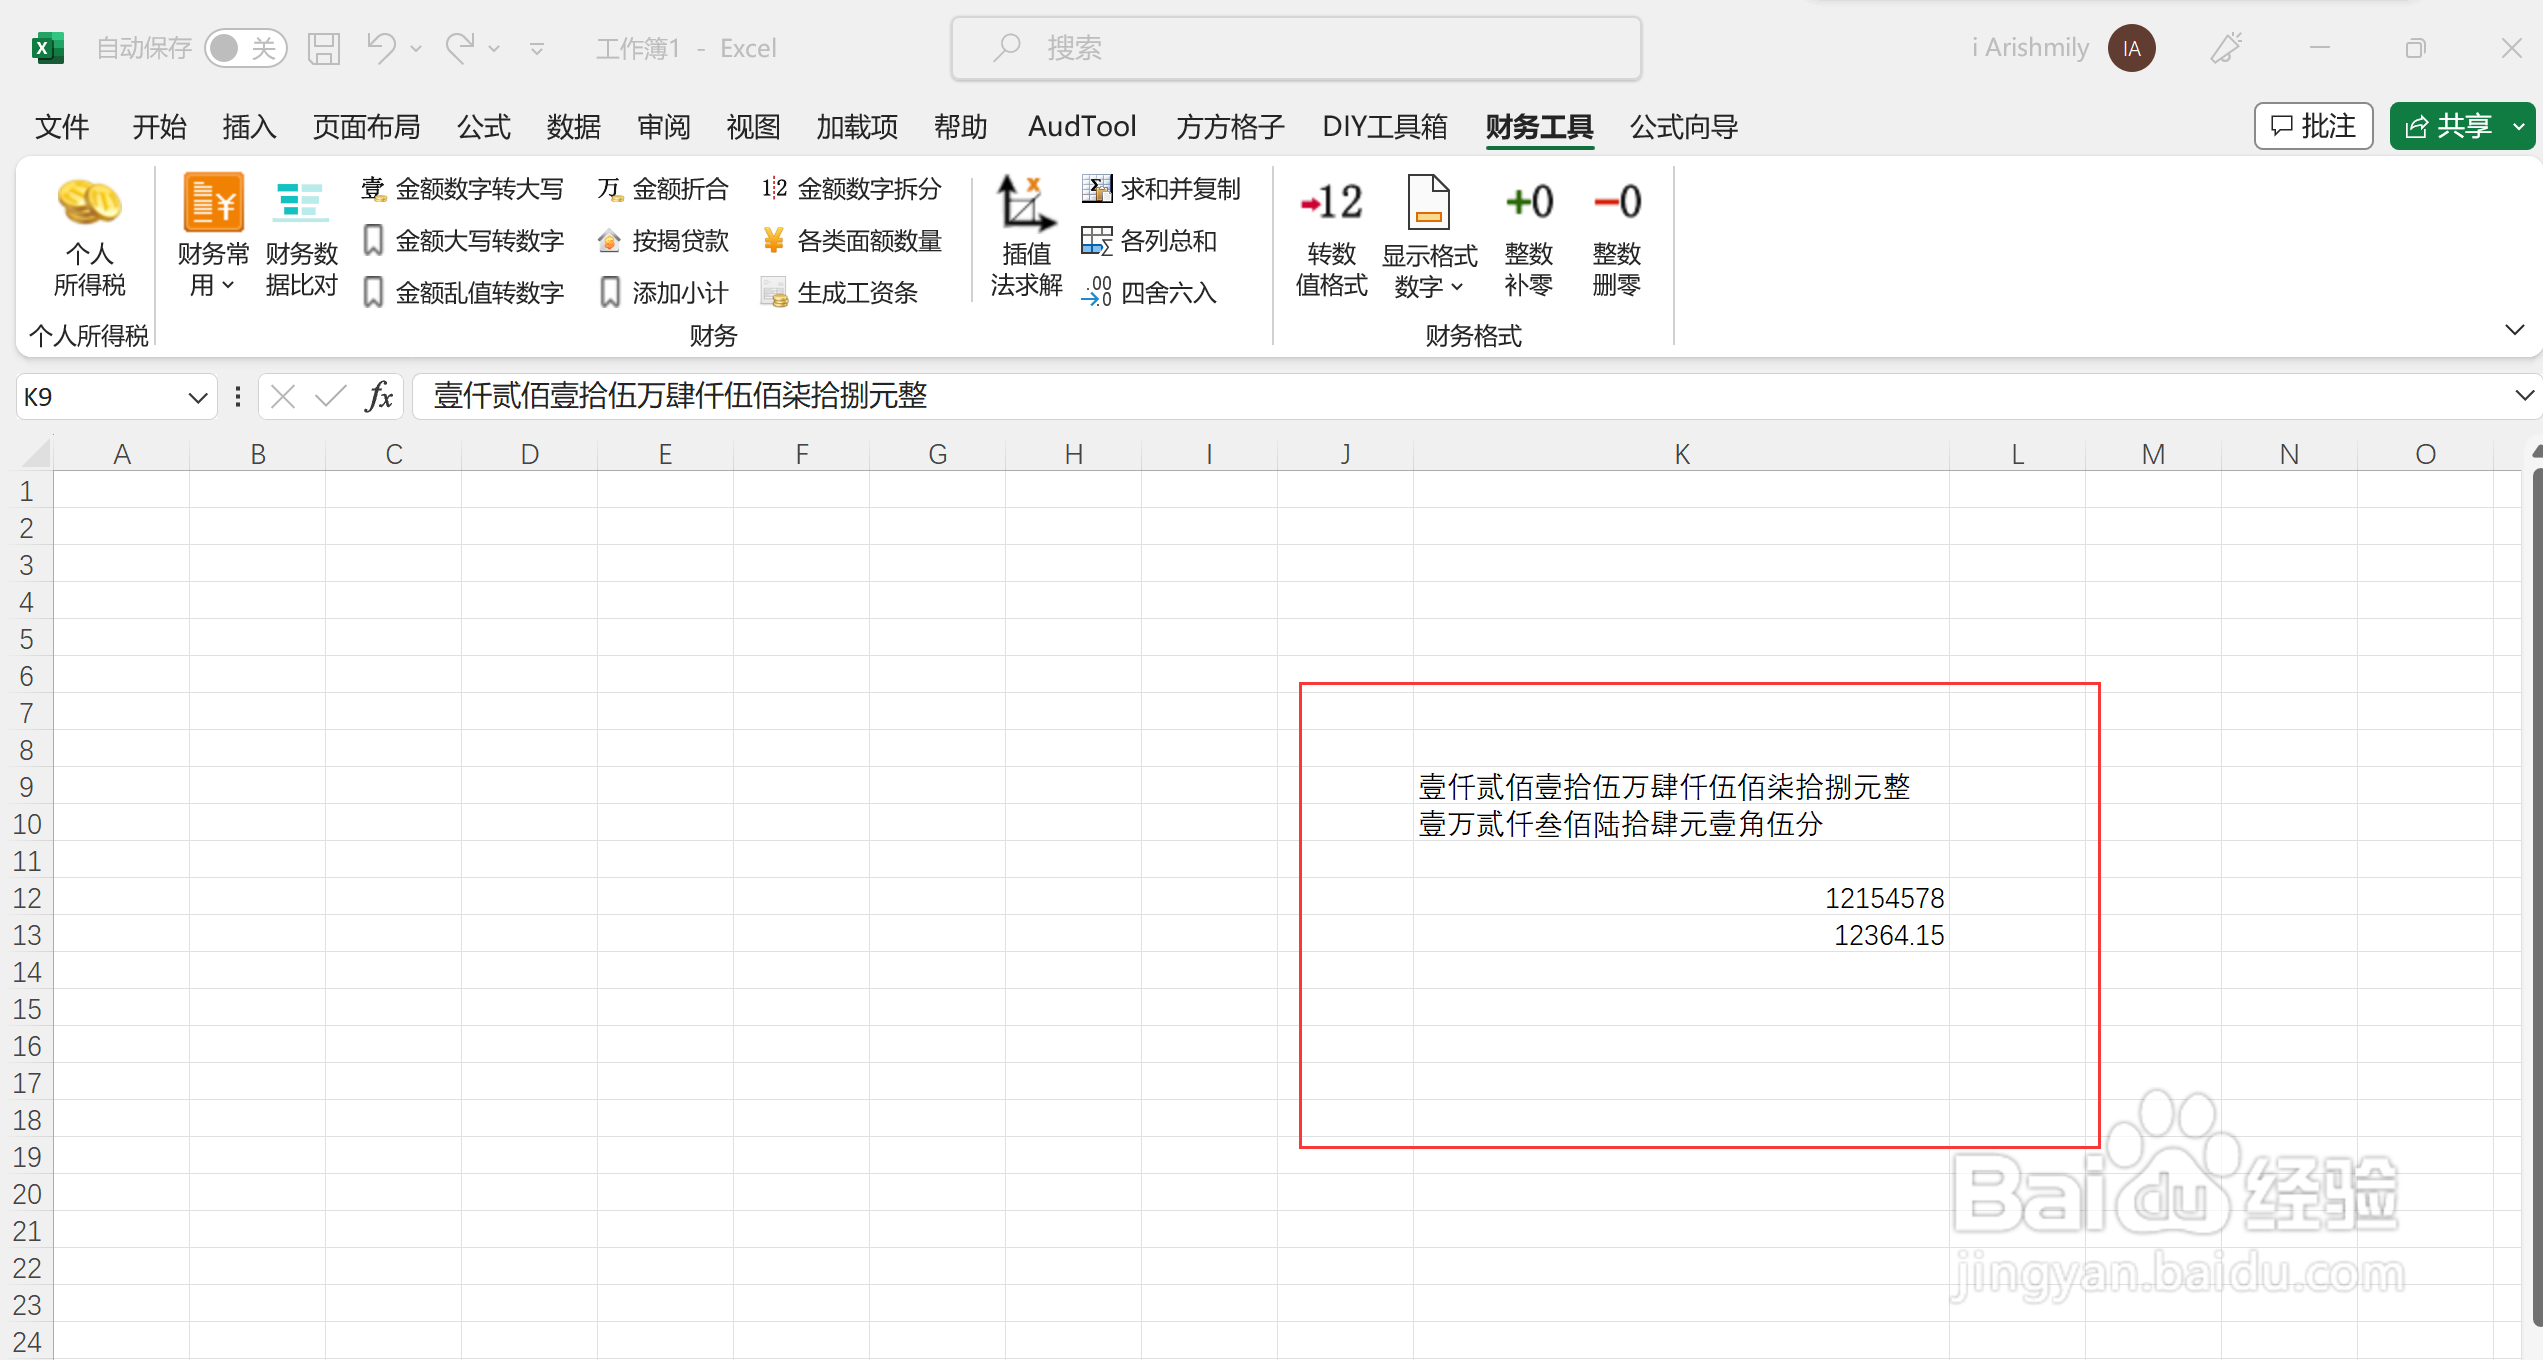The height and width of the screenshot is (1360, 2543).
Task: Switch to the 方方格子 tab
Action: pos(1229,127)
